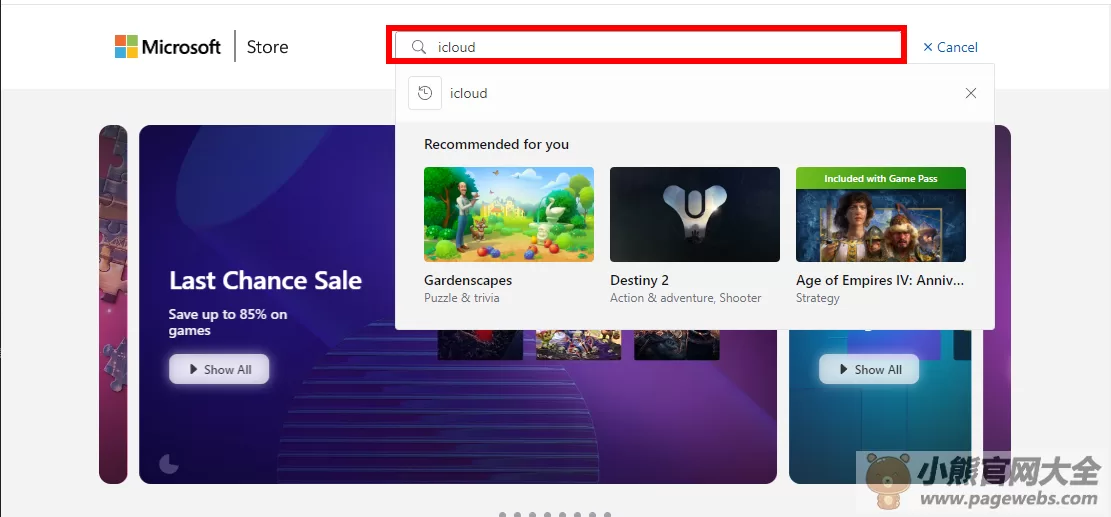Viewport: 1111px width, 517px height.
Task: Click the search magnifier icon
Action: 419,47
